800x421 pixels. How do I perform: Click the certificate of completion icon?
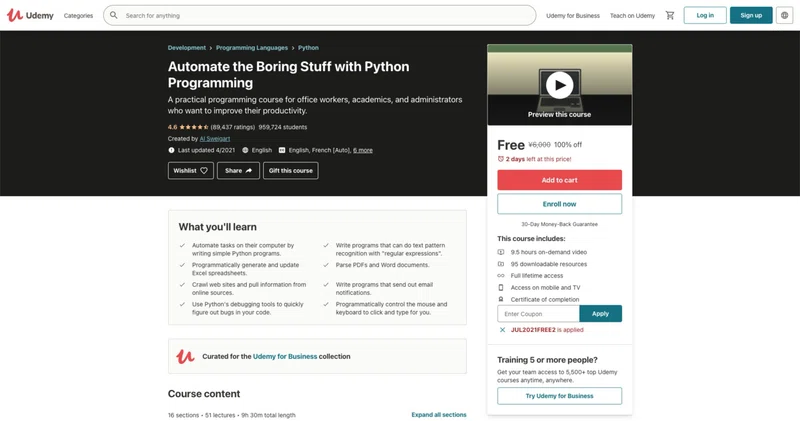click(501, 300)
